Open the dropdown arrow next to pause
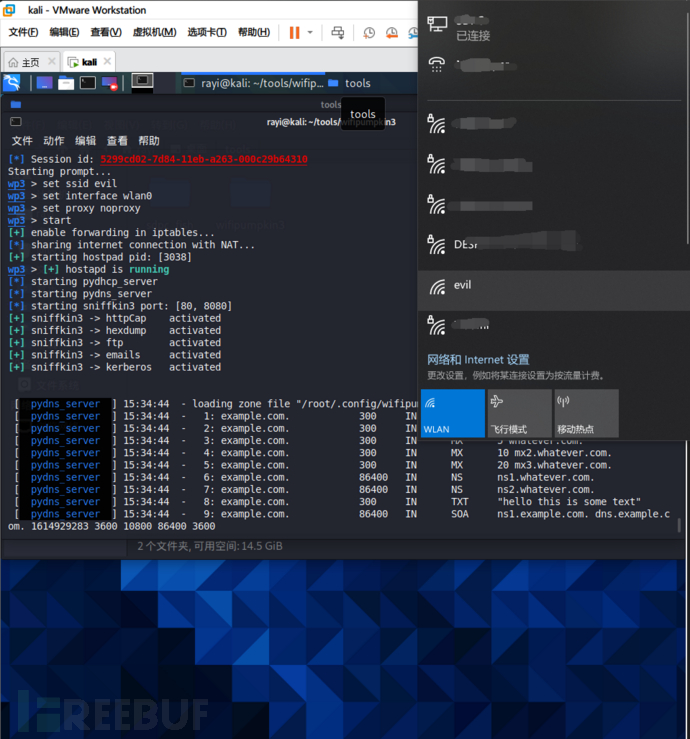Image resolution: width=690 pixels, height=739 pixels. pyautogui.click(x=310, y=33)
